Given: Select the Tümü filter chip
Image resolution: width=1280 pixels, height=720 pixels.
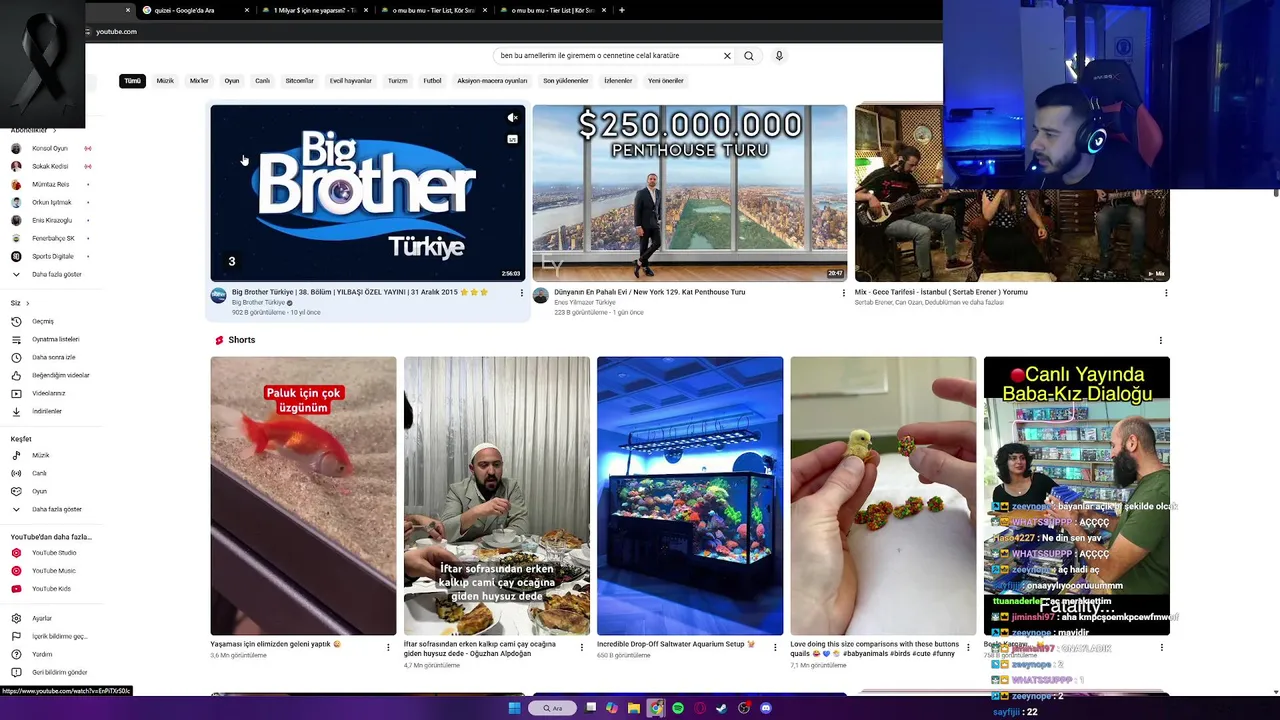Looking at the screenshot, I should pyautogui.click(x=132, y=81).
